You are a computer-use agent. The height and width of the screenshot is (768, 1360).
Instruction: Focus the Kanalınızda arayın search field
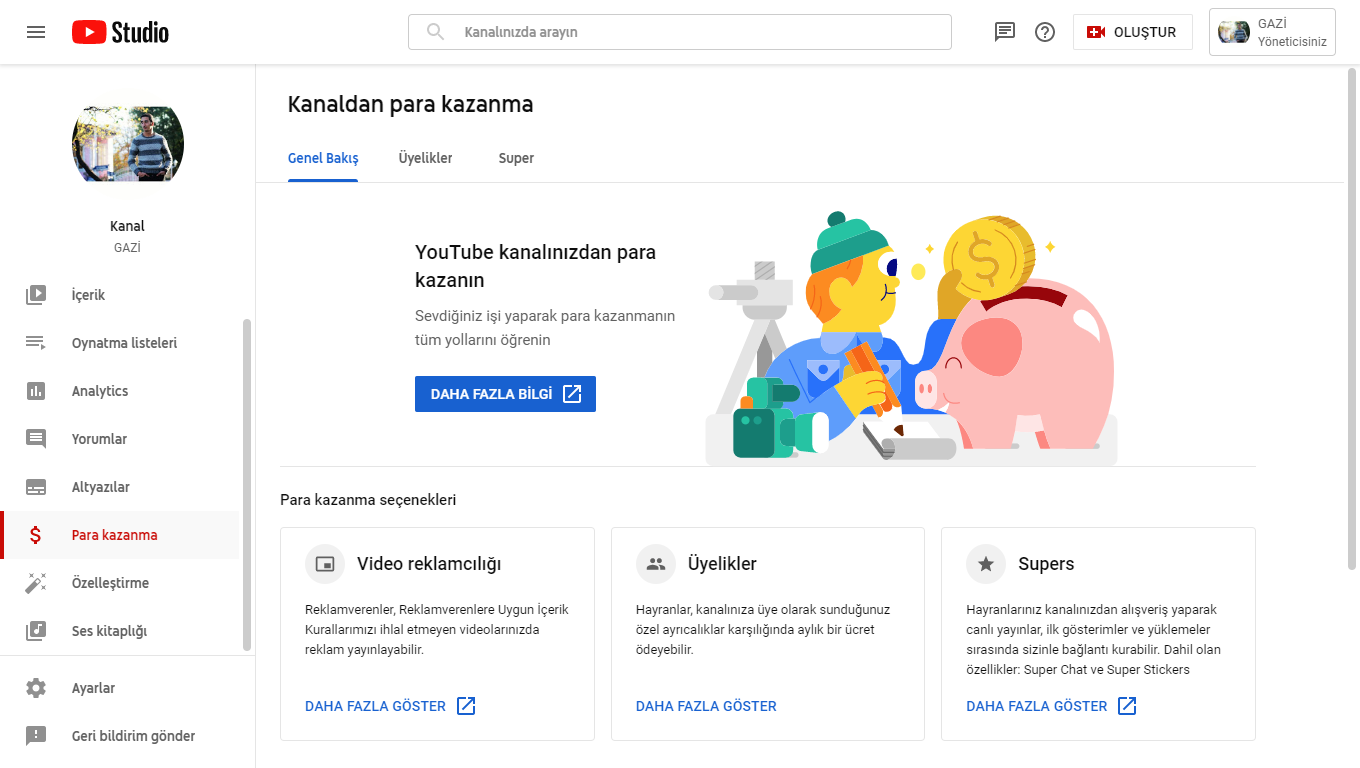click(680, 32)
